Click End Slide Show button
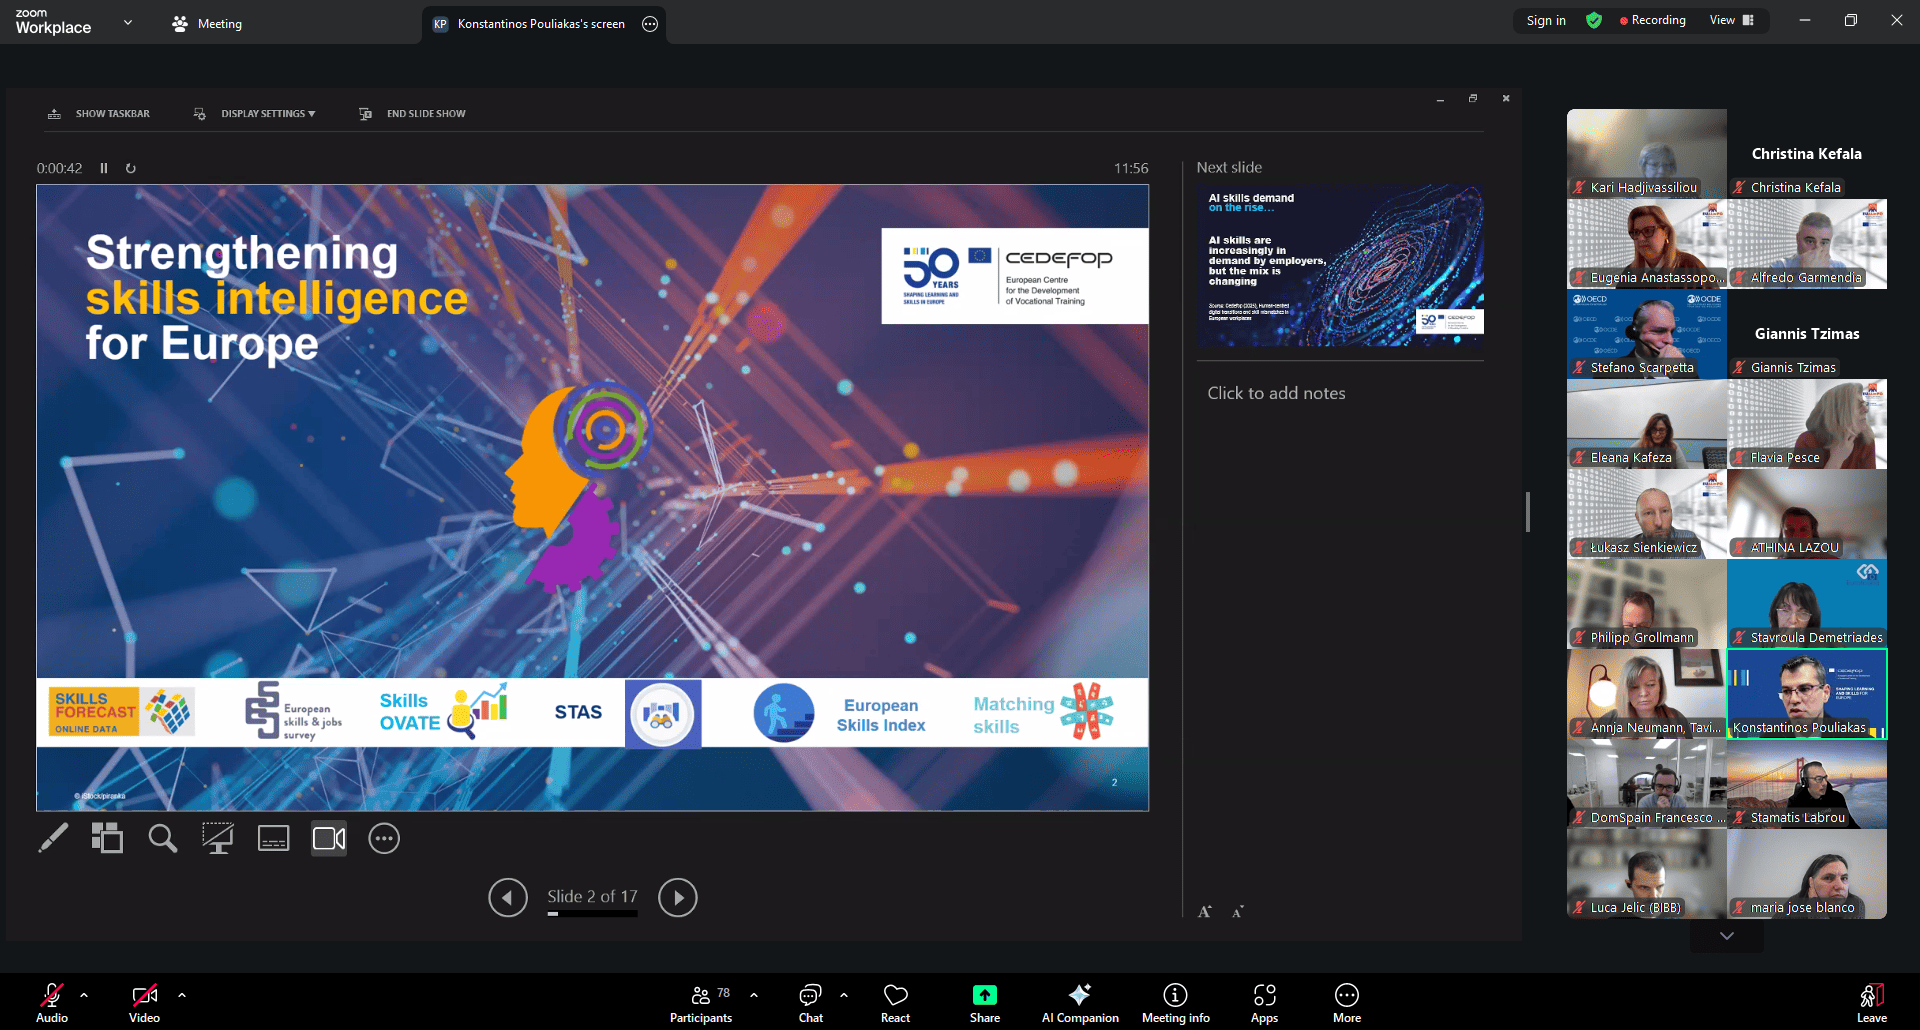 coord(414,114)
